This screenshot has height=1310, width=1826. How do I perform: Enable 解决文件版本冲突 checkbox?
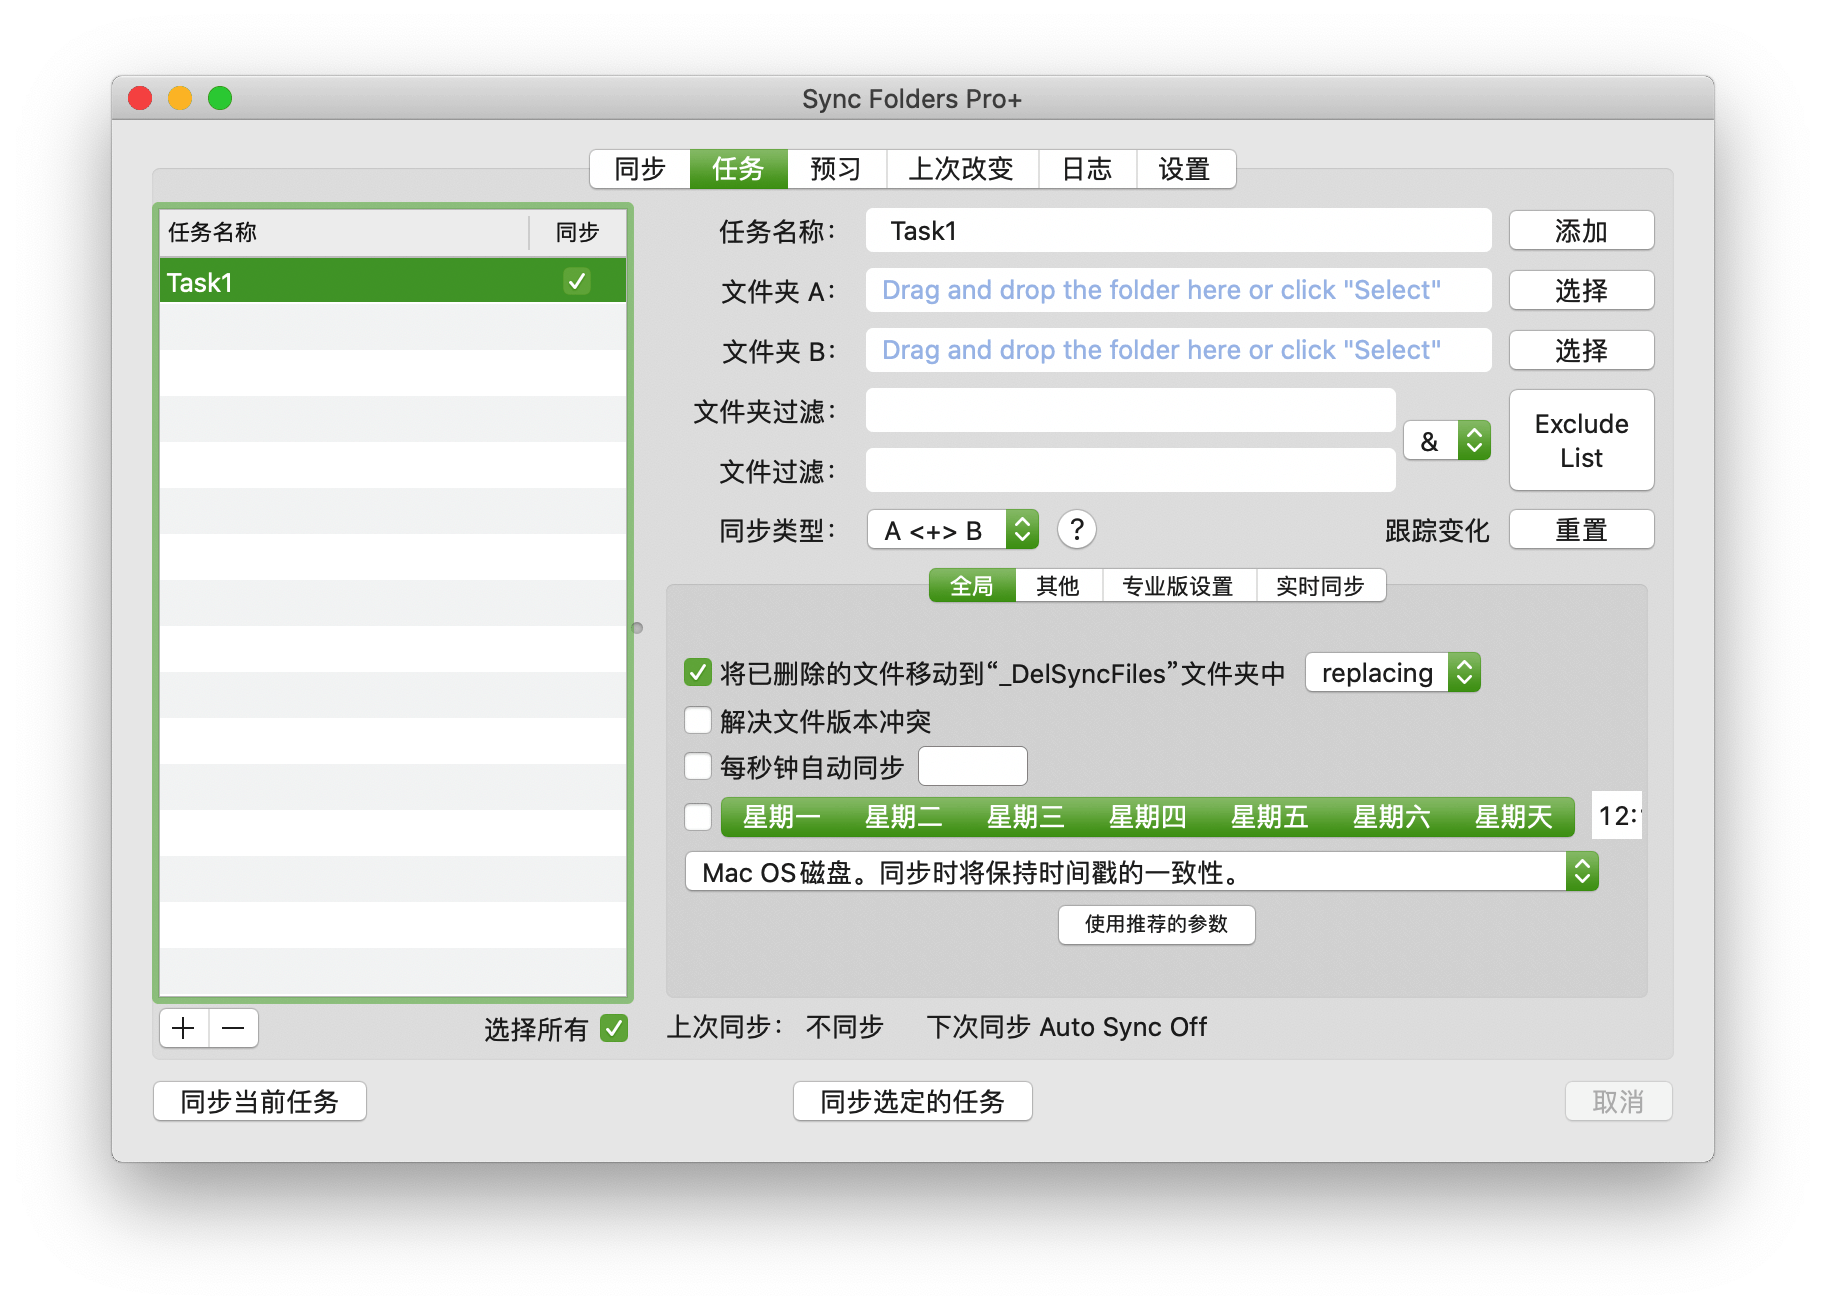pos(697,721)
